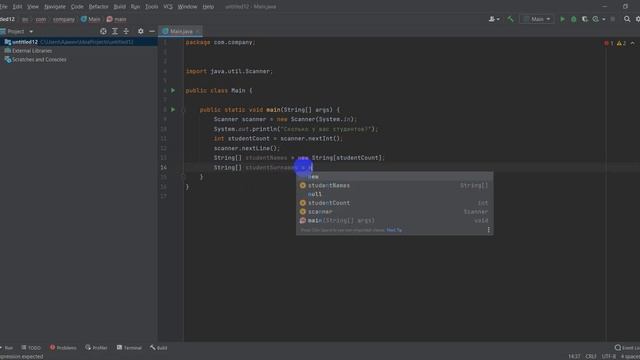The image size is (640, 360).
Task: Expand the inspections widget arrow in editor
Action: (x=632, y=43)
